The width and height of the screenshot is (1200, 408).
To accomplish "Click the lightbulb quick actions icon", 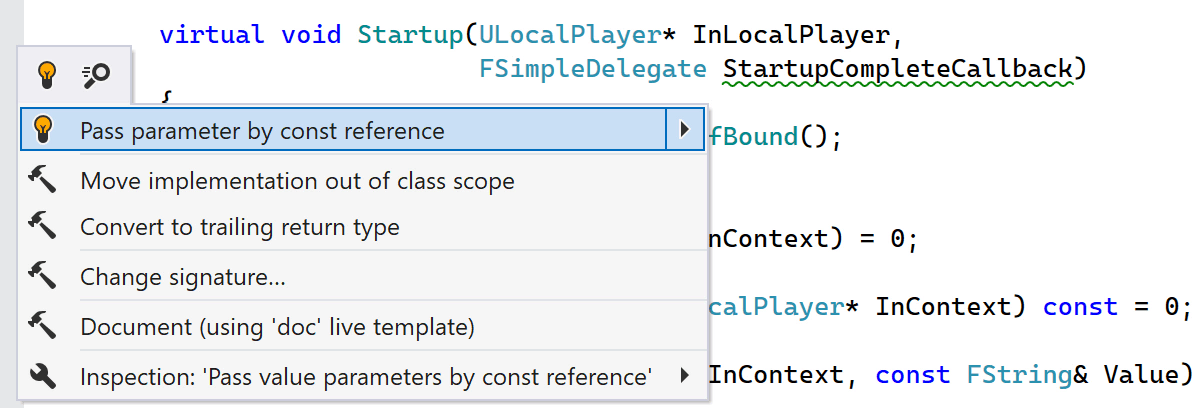I will point(47,72).
